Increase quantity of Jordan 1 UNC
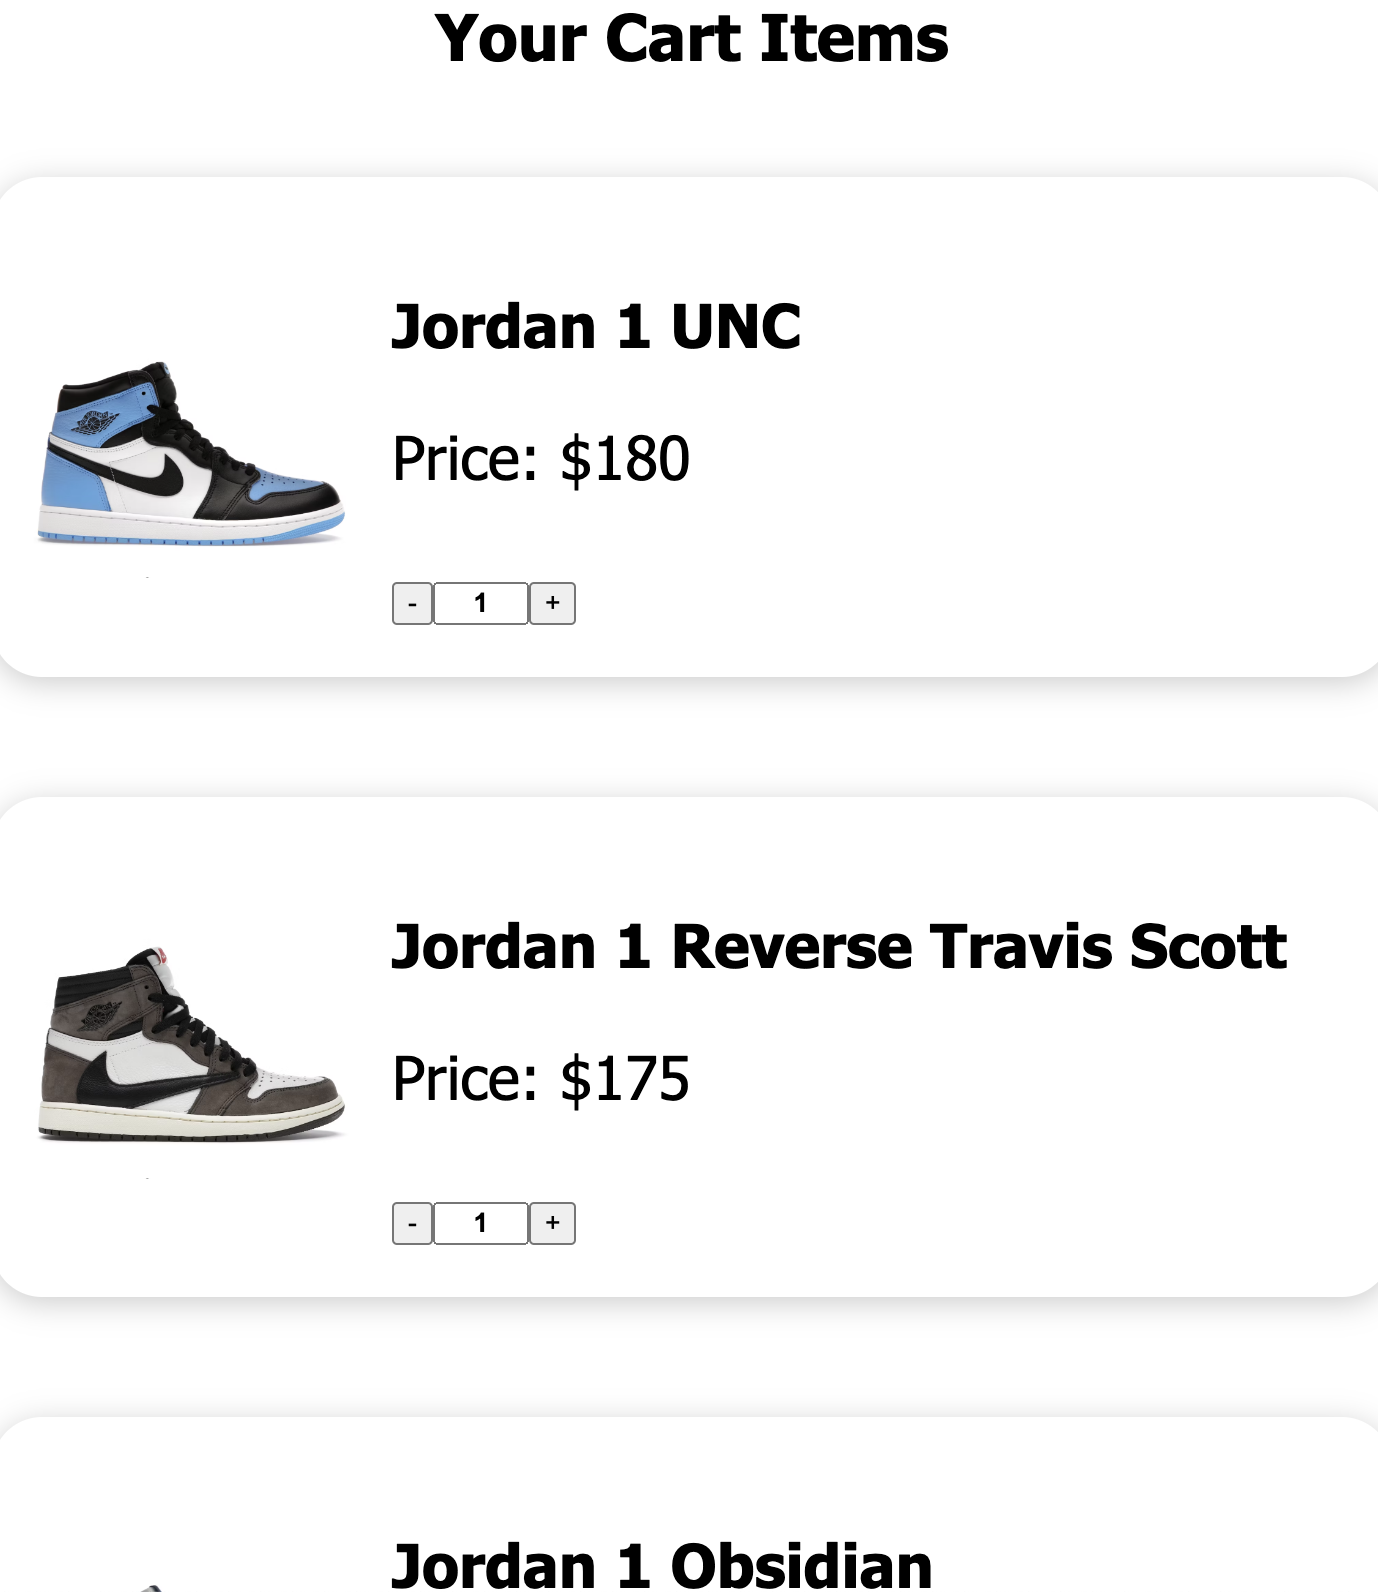Image resolution: width=1378 pixels, height=1592 pixels. pyautogui.click(x=552, y=603)
